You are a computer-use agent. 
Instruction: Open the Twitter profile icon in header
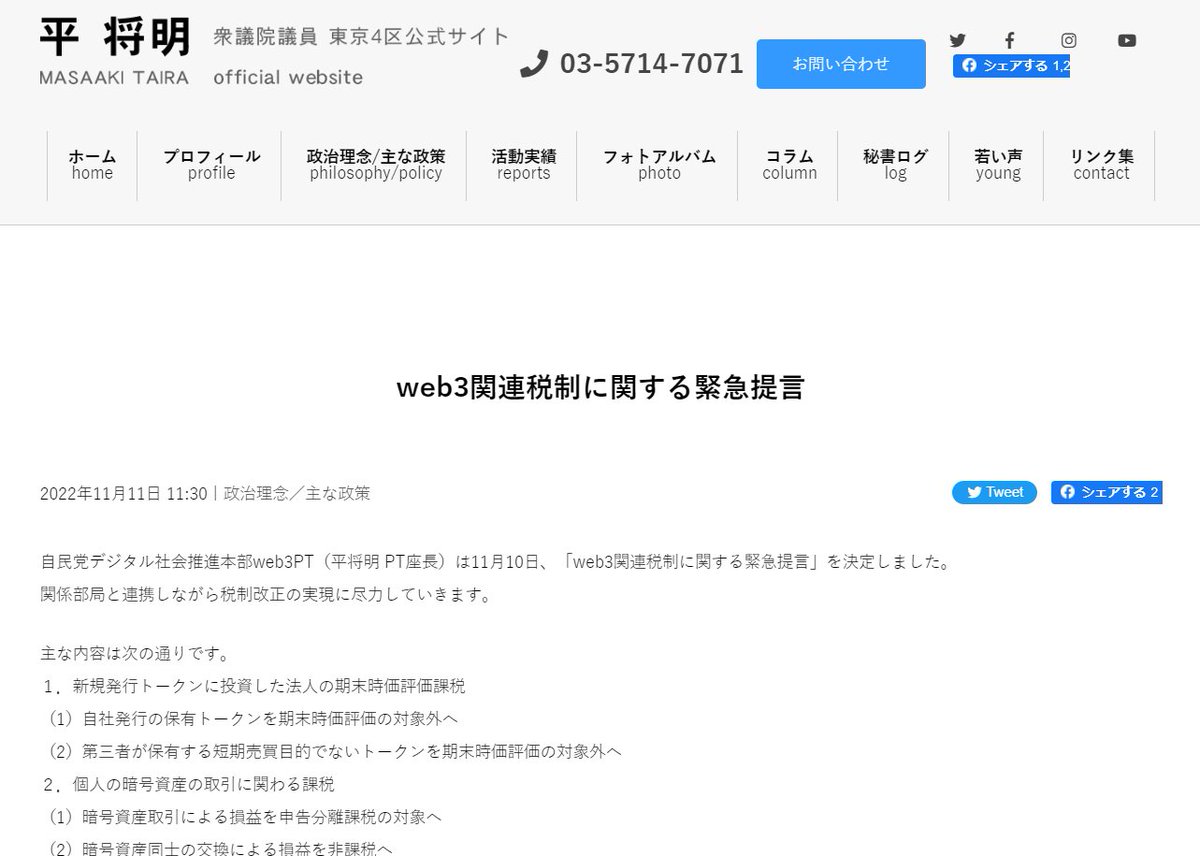coord(957,41)
